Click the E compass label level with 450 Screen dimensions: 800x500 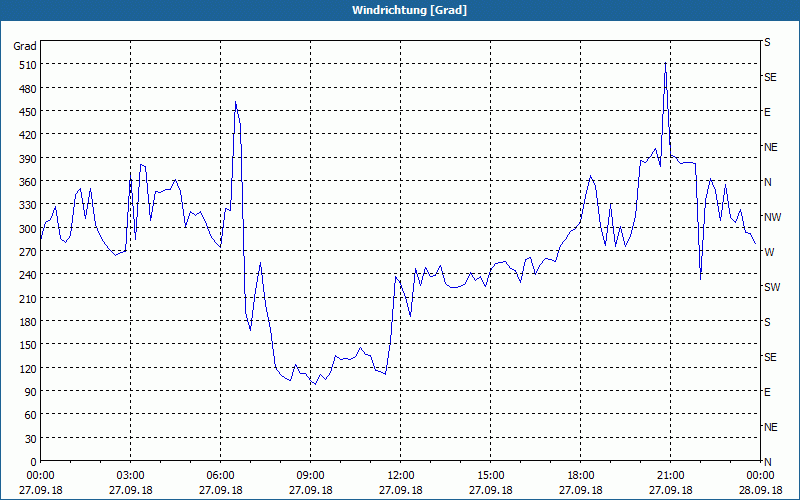pyautogui.click(x=767, y=112)
